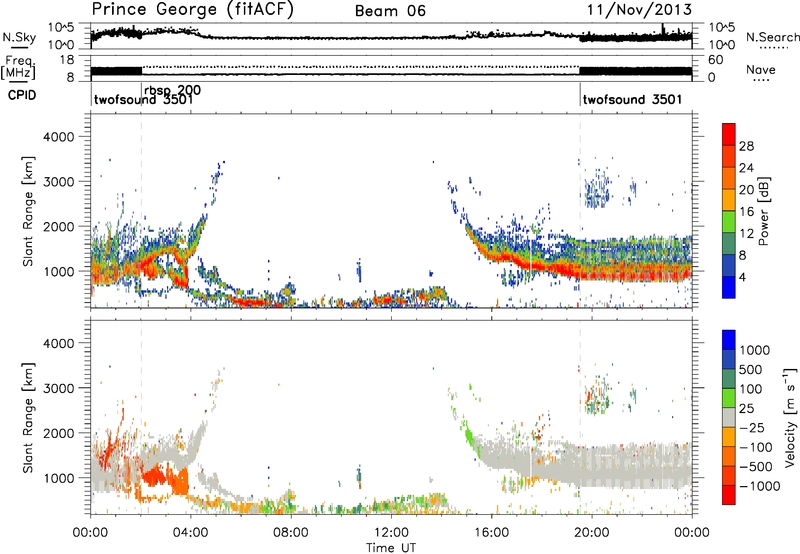Click the 'Beam 06' header label
800x554 pixels.
point(390,11)
